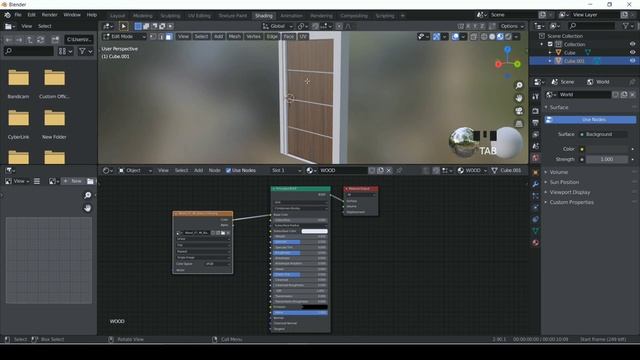Select vertex select mode icon
Screen dimensions: 640x360
153,36
